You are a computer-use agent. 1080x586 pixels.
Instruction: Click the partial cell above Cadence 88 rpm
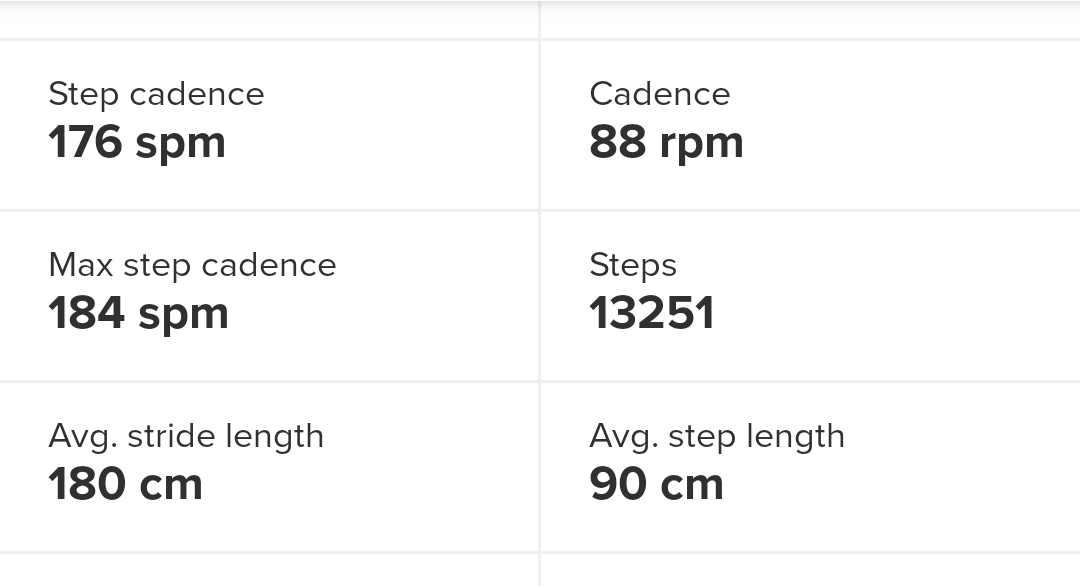coord(810,20)
